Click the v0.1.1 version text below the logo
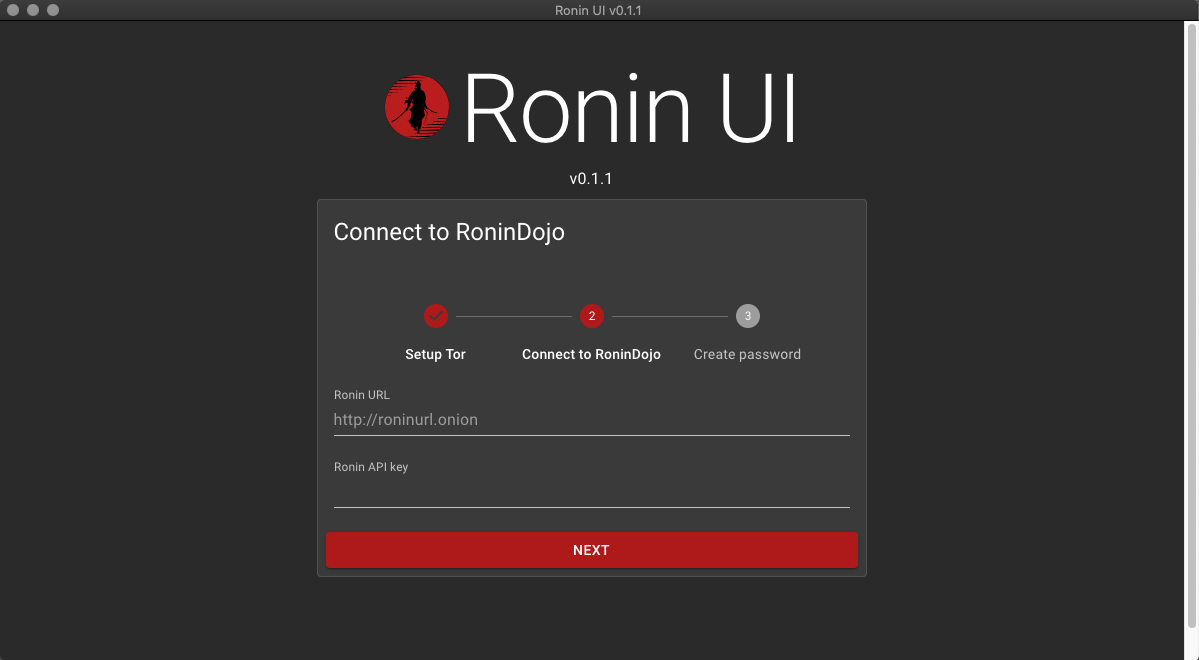Screen dimensions: 1199x660 [591, 178]
